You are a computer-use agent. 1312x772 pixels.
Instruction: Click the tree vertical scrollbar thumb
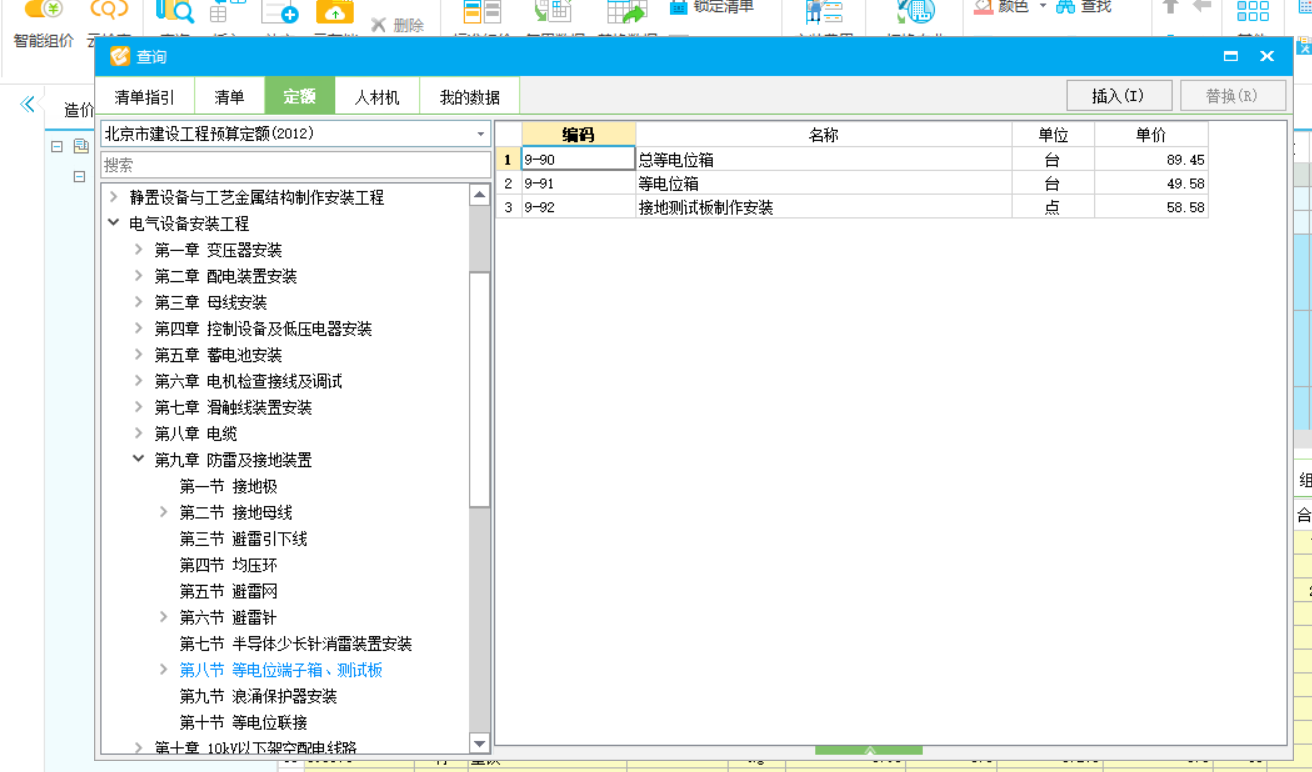point(480,388)
